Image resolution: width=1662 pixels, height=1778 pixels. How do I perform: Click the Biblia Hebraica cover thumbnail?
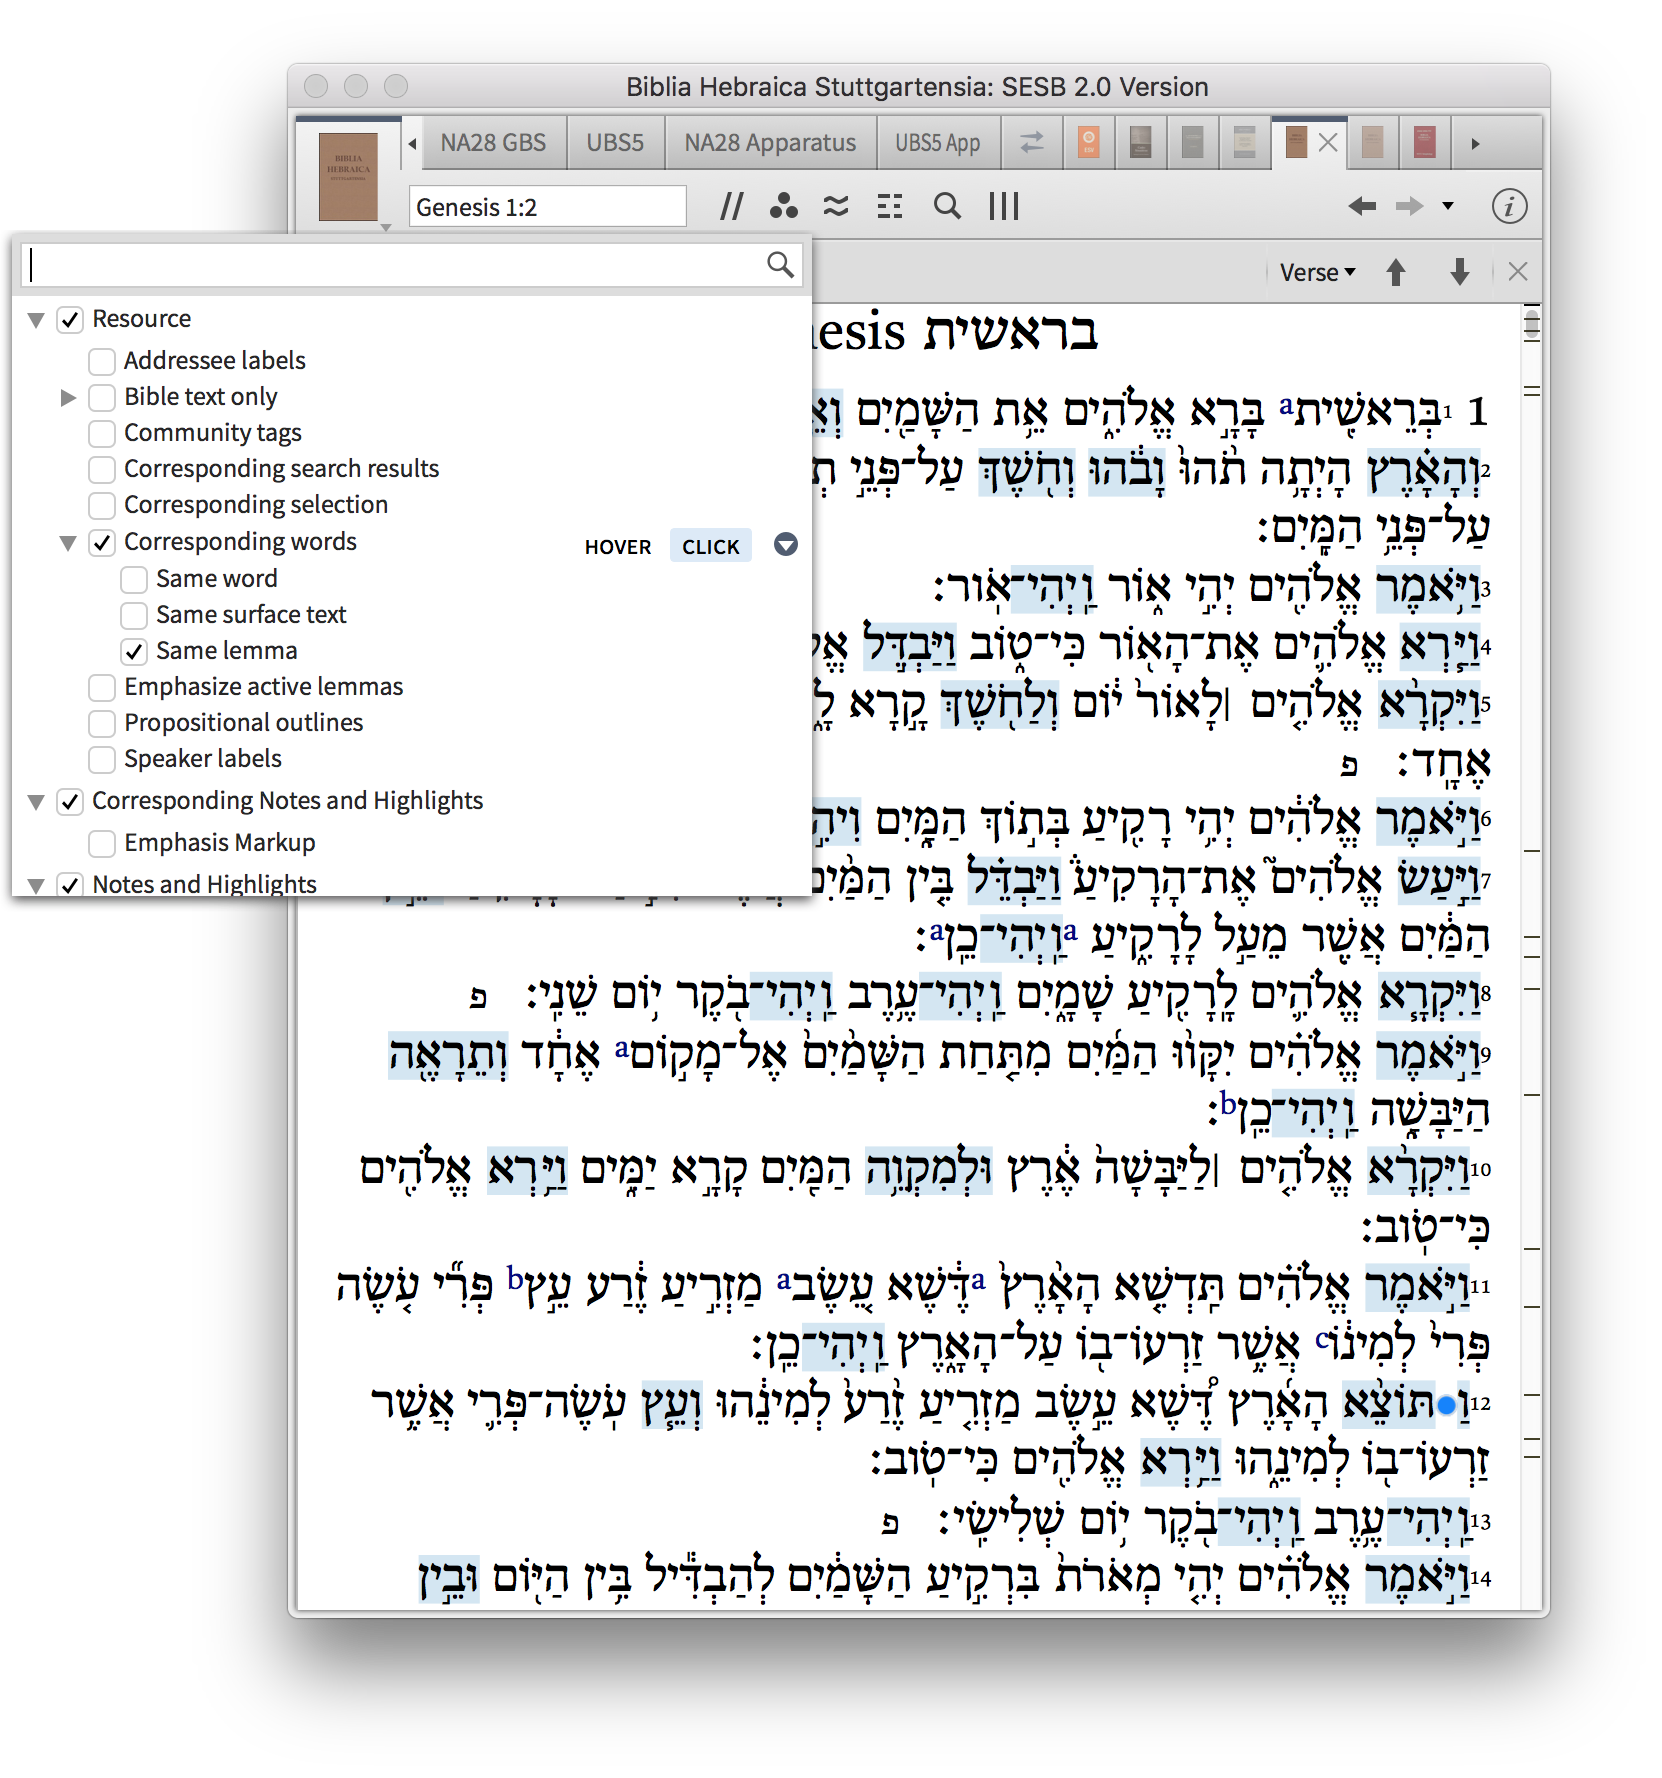click(348, 176)
